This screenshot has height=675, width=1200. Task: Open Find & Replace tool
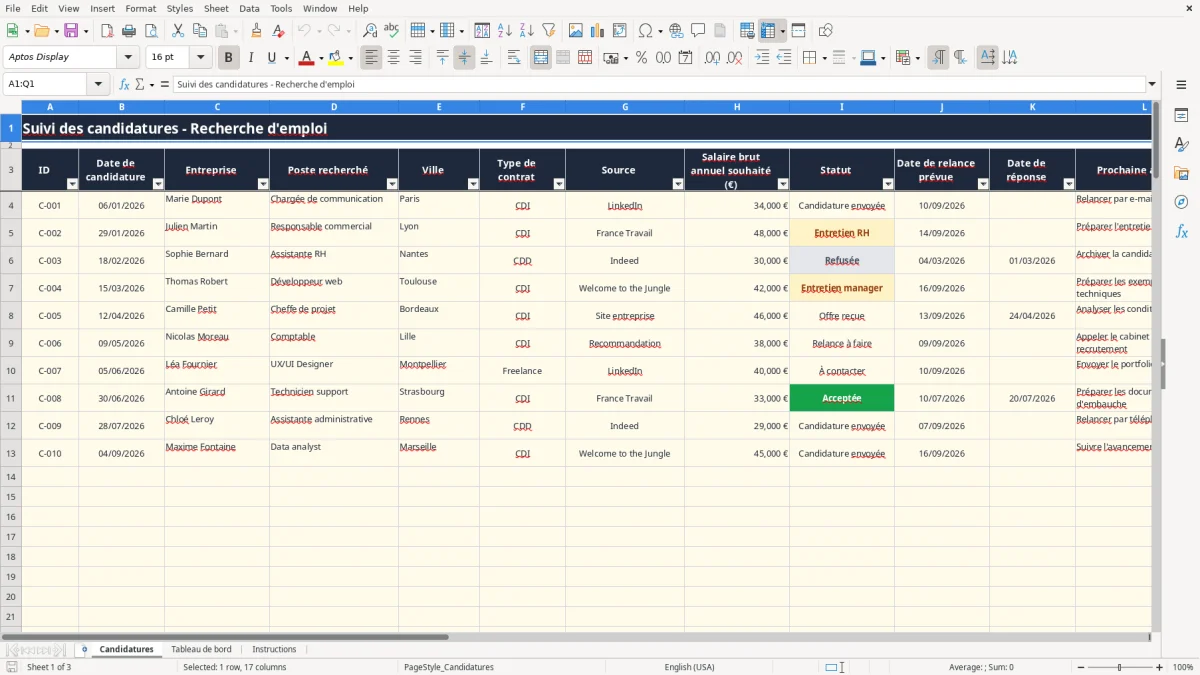coord(370,31)
